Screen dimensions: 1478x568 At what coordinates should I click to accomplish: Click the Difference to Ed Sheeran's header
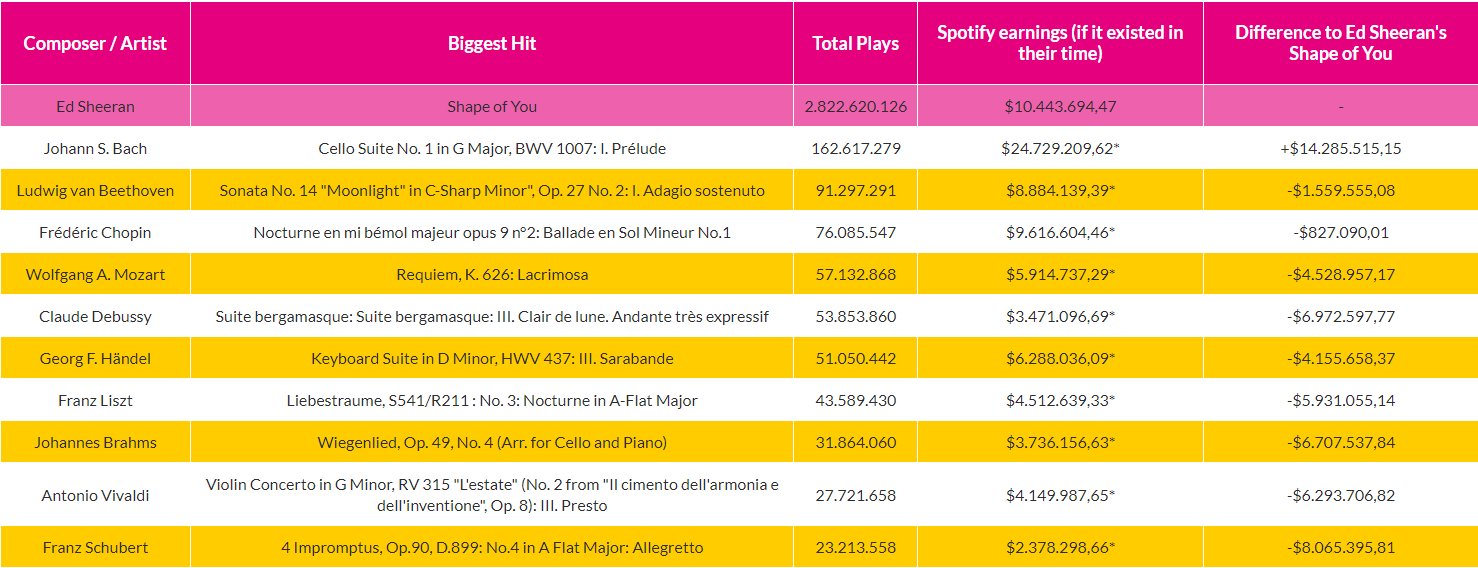point(1340,43)
